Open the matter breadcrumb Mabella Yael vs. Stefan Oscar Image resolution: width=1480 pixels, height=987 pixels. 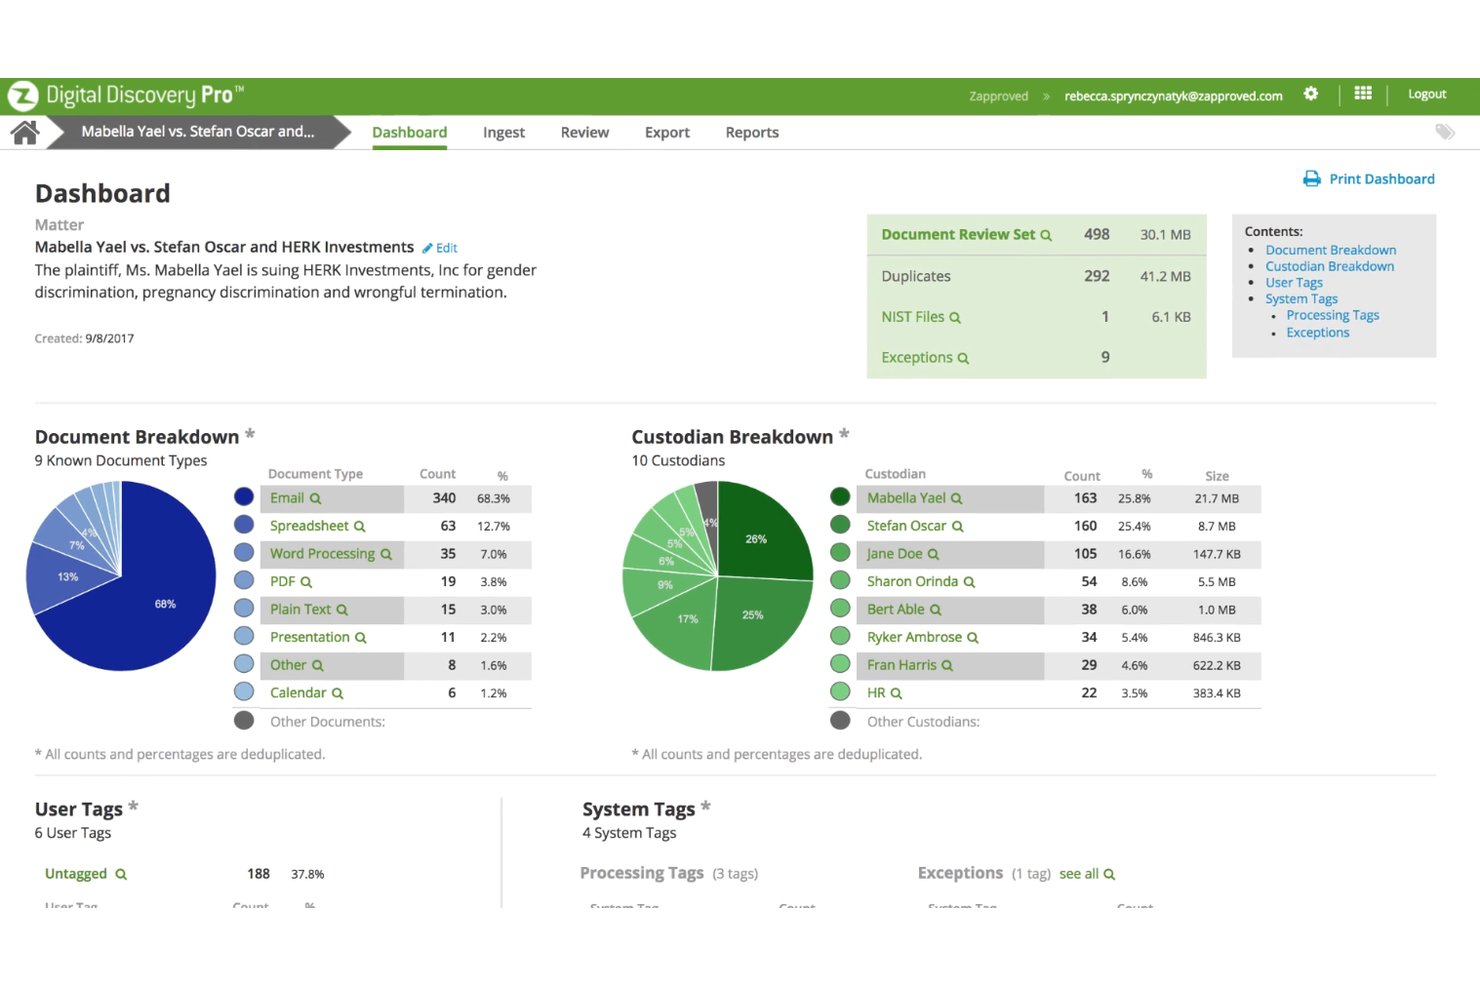click(x=198, y=131)
